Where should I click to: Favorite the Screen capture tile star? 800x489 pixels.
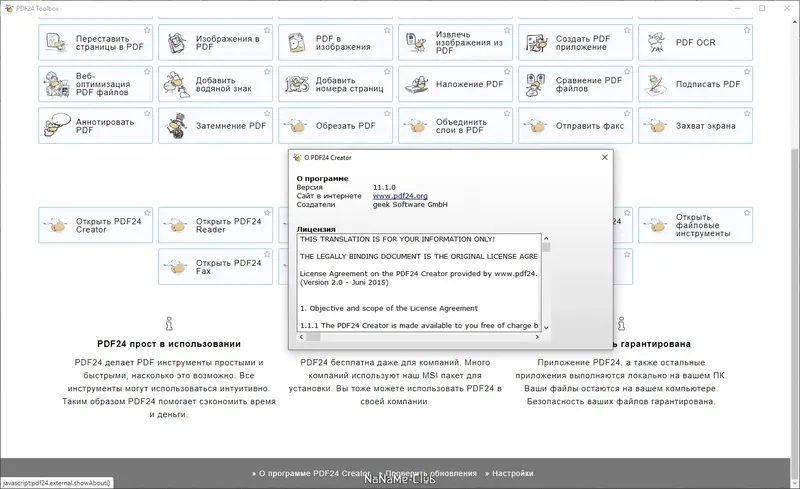[747, 113]
